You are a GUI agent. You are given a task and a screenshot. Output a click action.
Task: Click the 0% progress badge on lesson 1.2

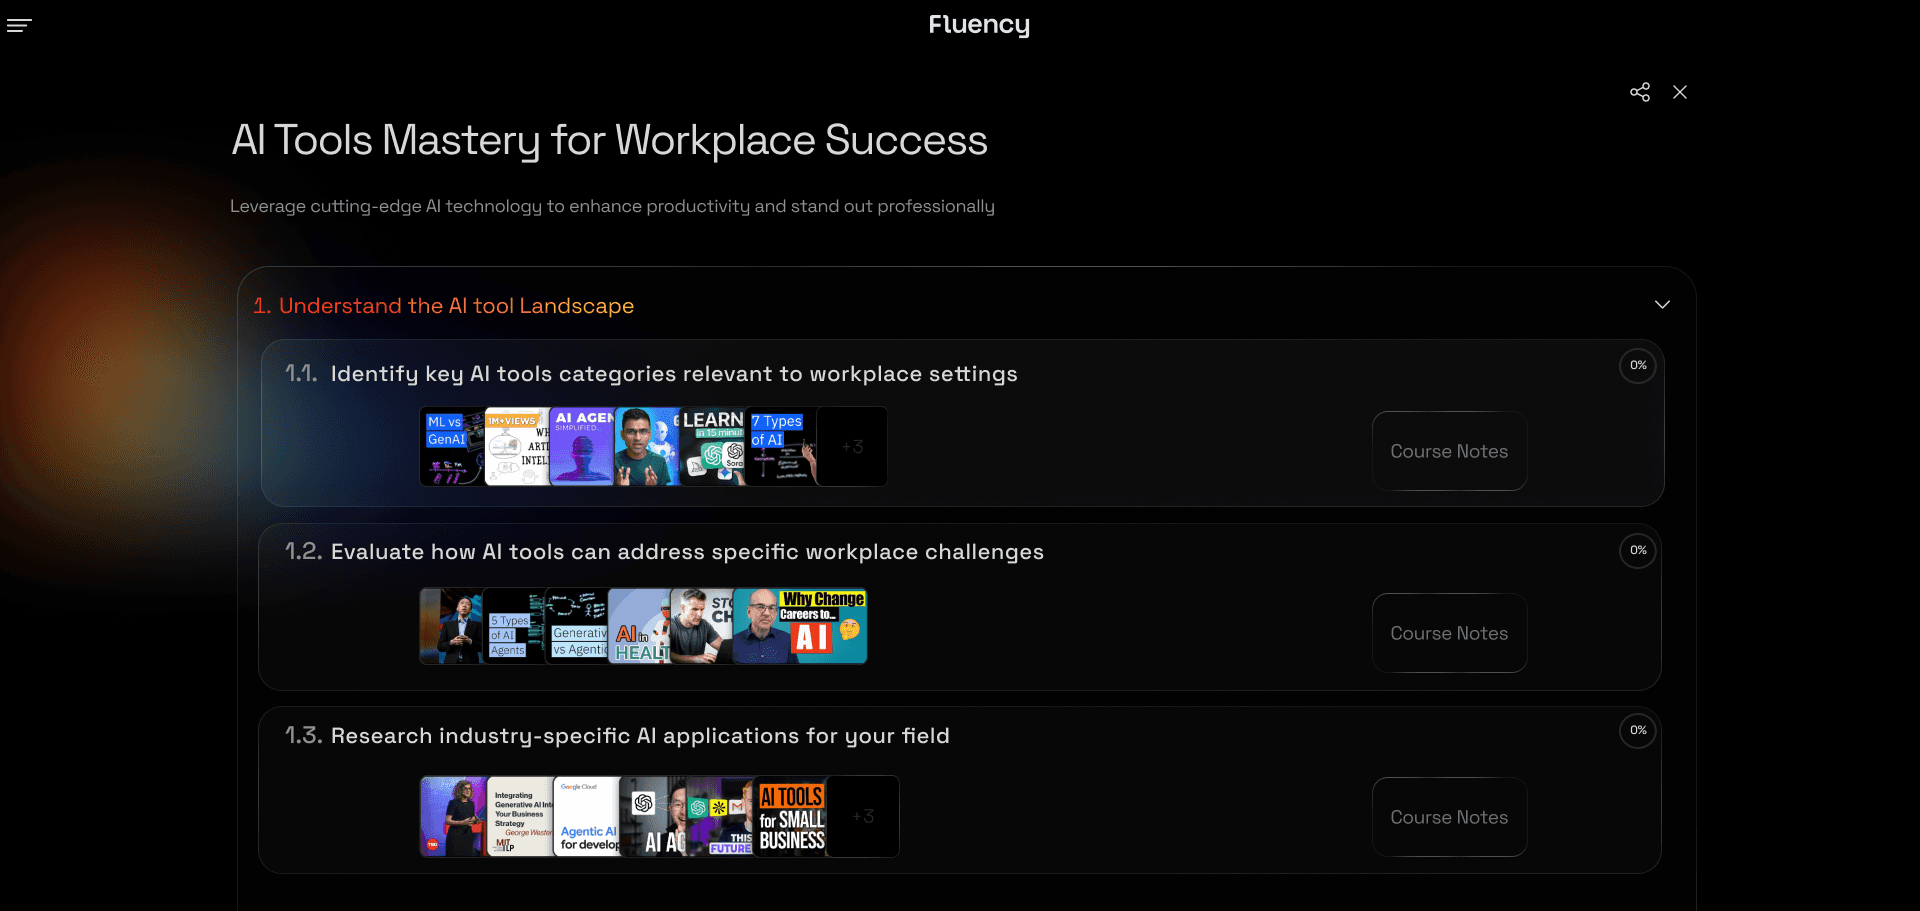point(1638,551)
